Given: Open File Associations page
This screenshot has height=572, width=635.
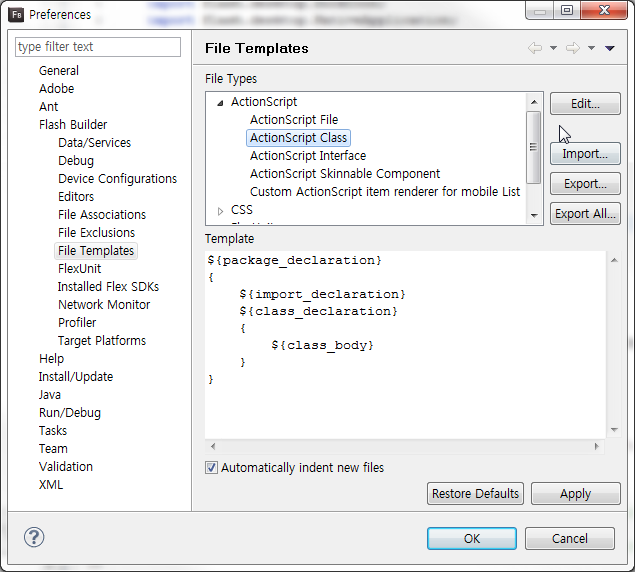Looking at the screenshot, I should point(102,214).
